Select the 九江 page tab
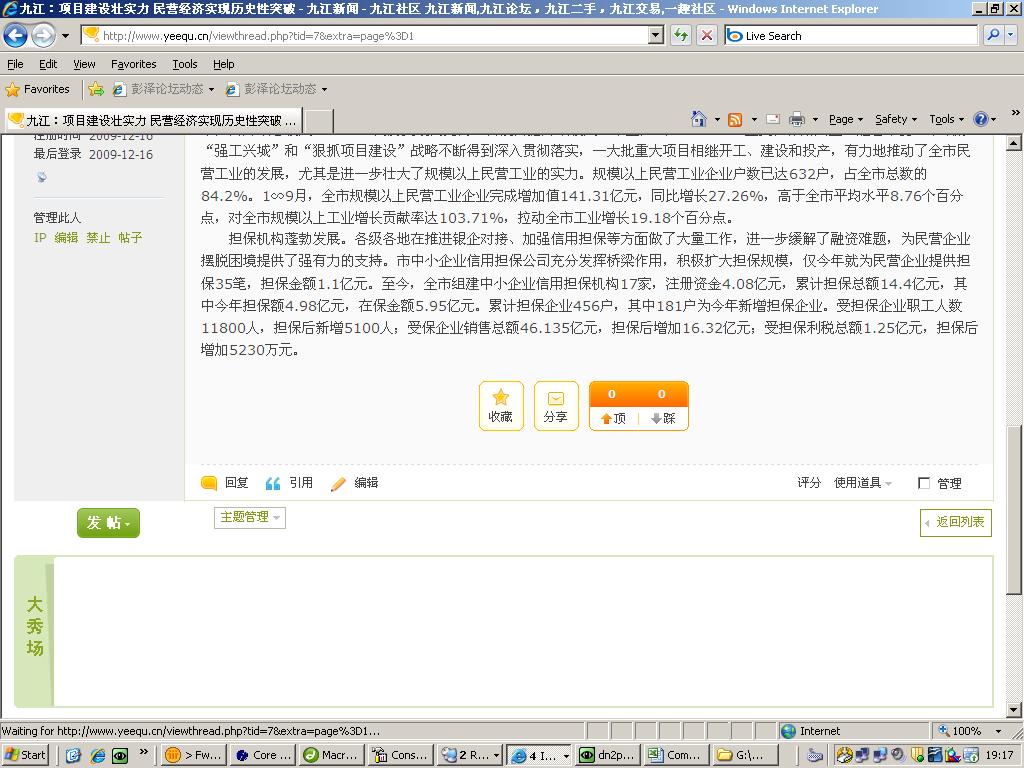Viewport: 1024px width, 768px height. point(154,120)
